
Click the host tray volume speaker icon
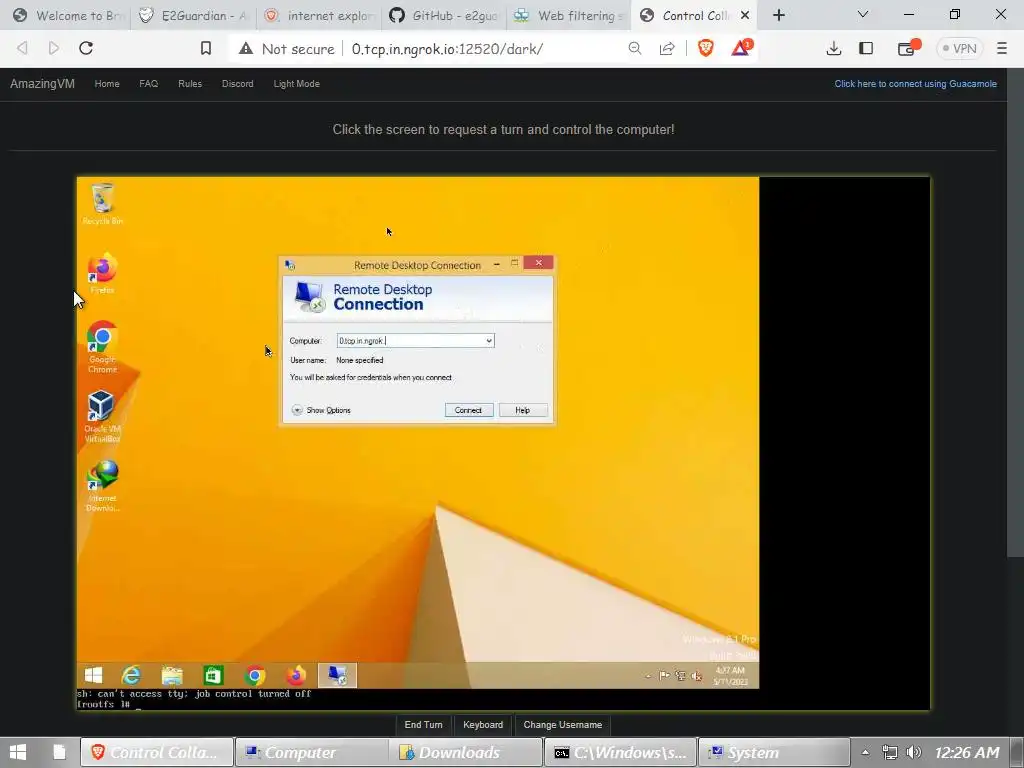(914, 752)
